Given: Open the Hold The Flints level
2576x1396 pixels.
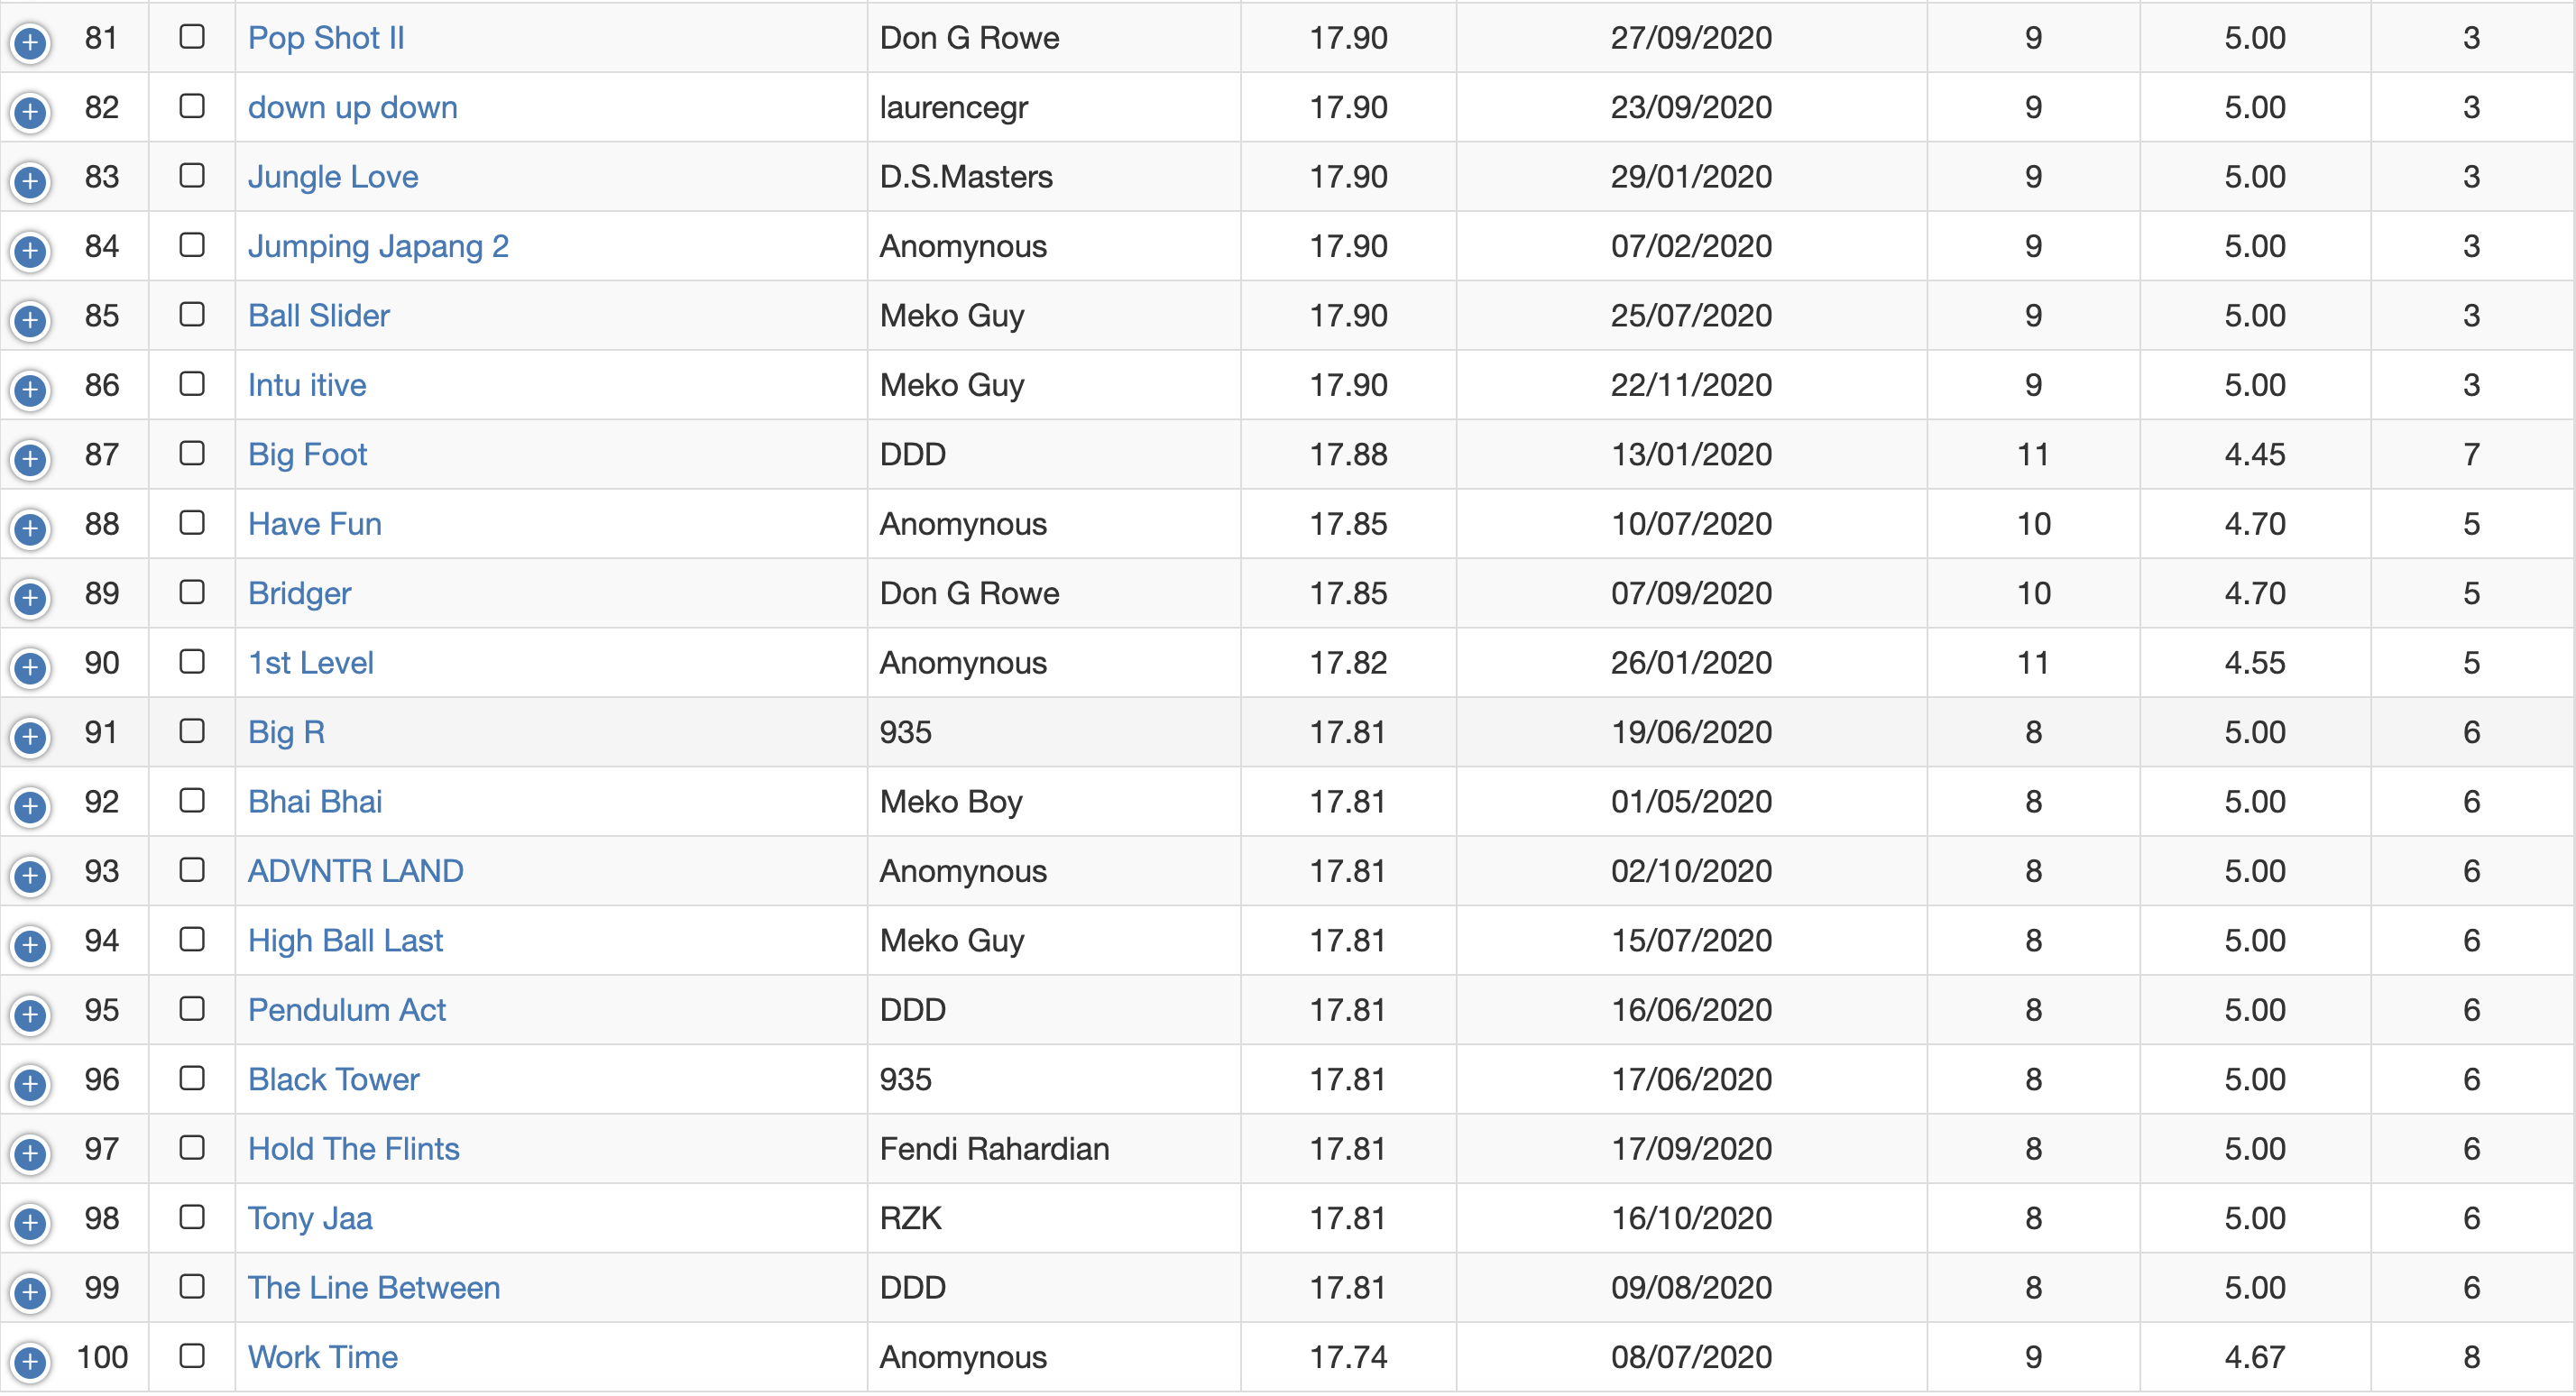Looking at the screenshot, I should (353, 1149).
